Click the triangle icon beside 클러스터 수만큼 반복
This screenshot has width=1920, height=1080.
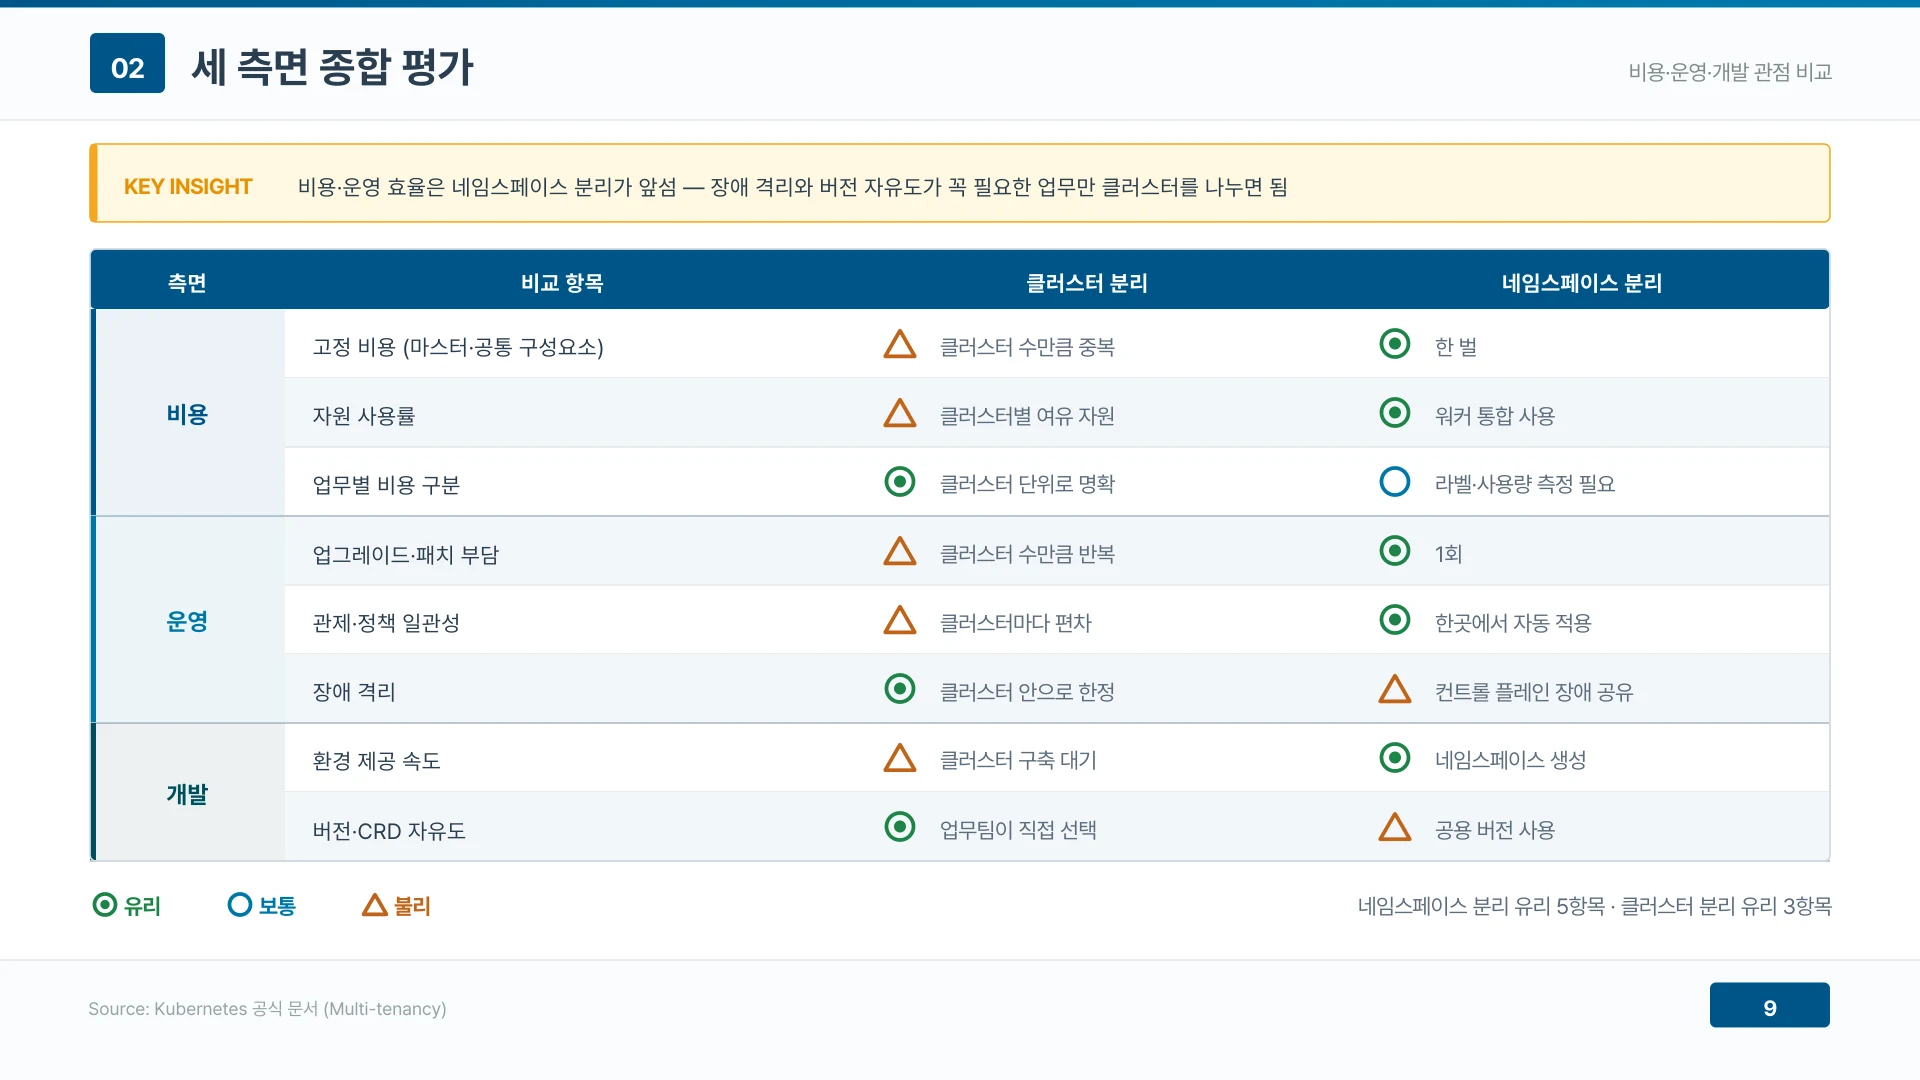tap(900, 552)
